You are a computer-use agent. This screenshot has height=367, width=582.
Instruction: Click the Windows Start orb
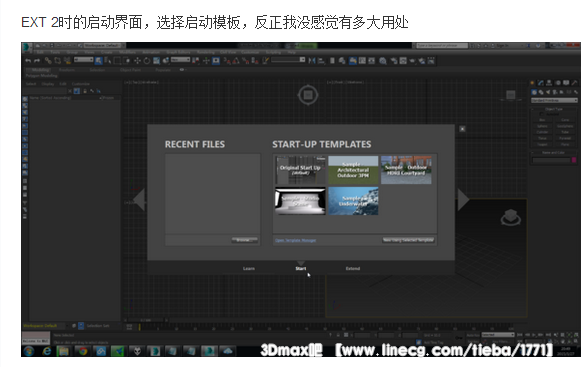(28, 351)
